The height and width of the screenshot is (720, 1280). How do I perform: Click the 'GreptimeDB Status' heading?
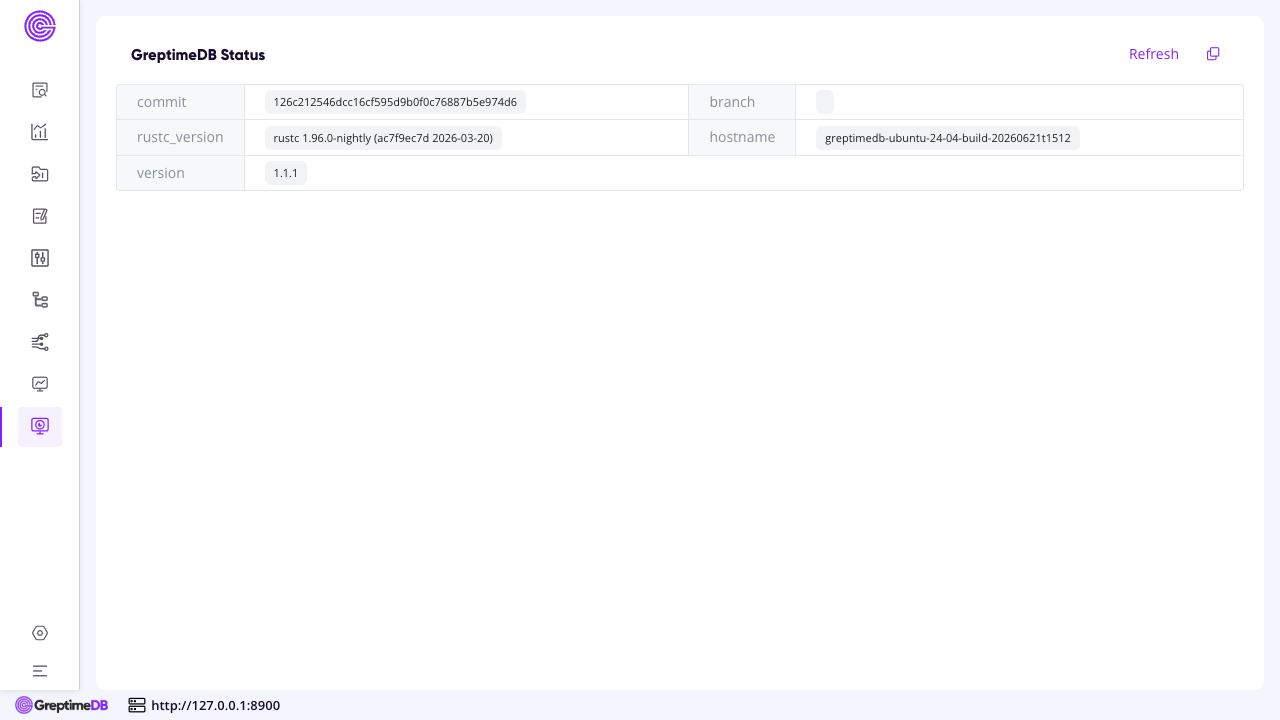198,55
